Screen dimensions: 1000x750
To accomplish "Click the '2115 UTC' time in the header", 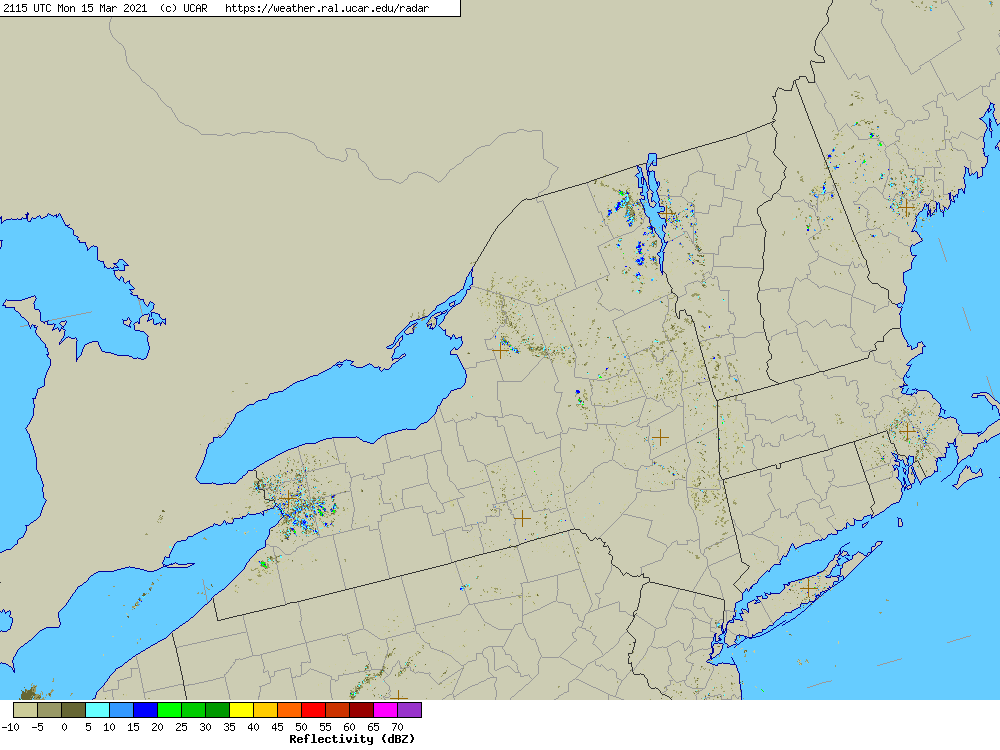I will (27, 8).
